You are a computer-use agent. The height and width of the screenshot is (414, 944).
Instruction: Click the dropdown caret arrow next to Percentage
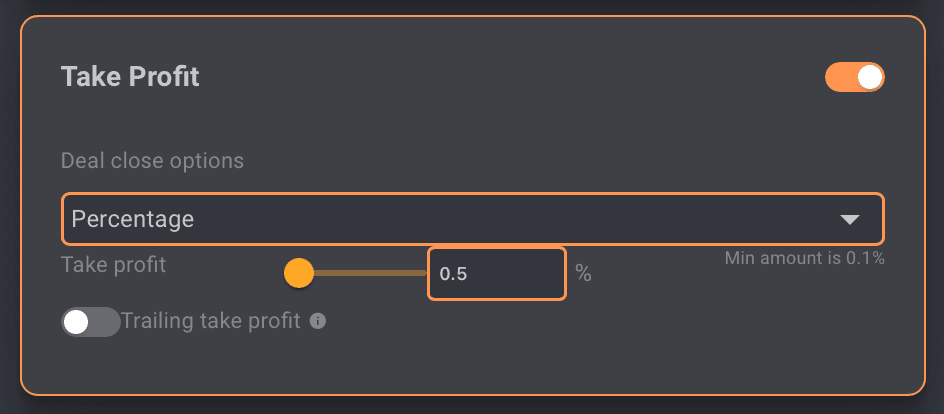[x=849, y=220]
